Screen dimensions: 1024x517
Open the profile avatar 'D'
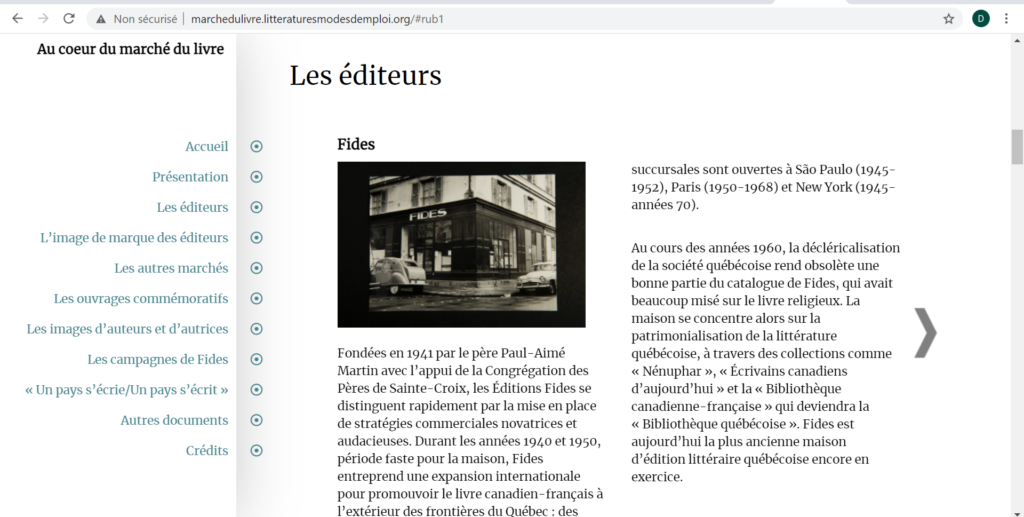[x=980, y=19]
